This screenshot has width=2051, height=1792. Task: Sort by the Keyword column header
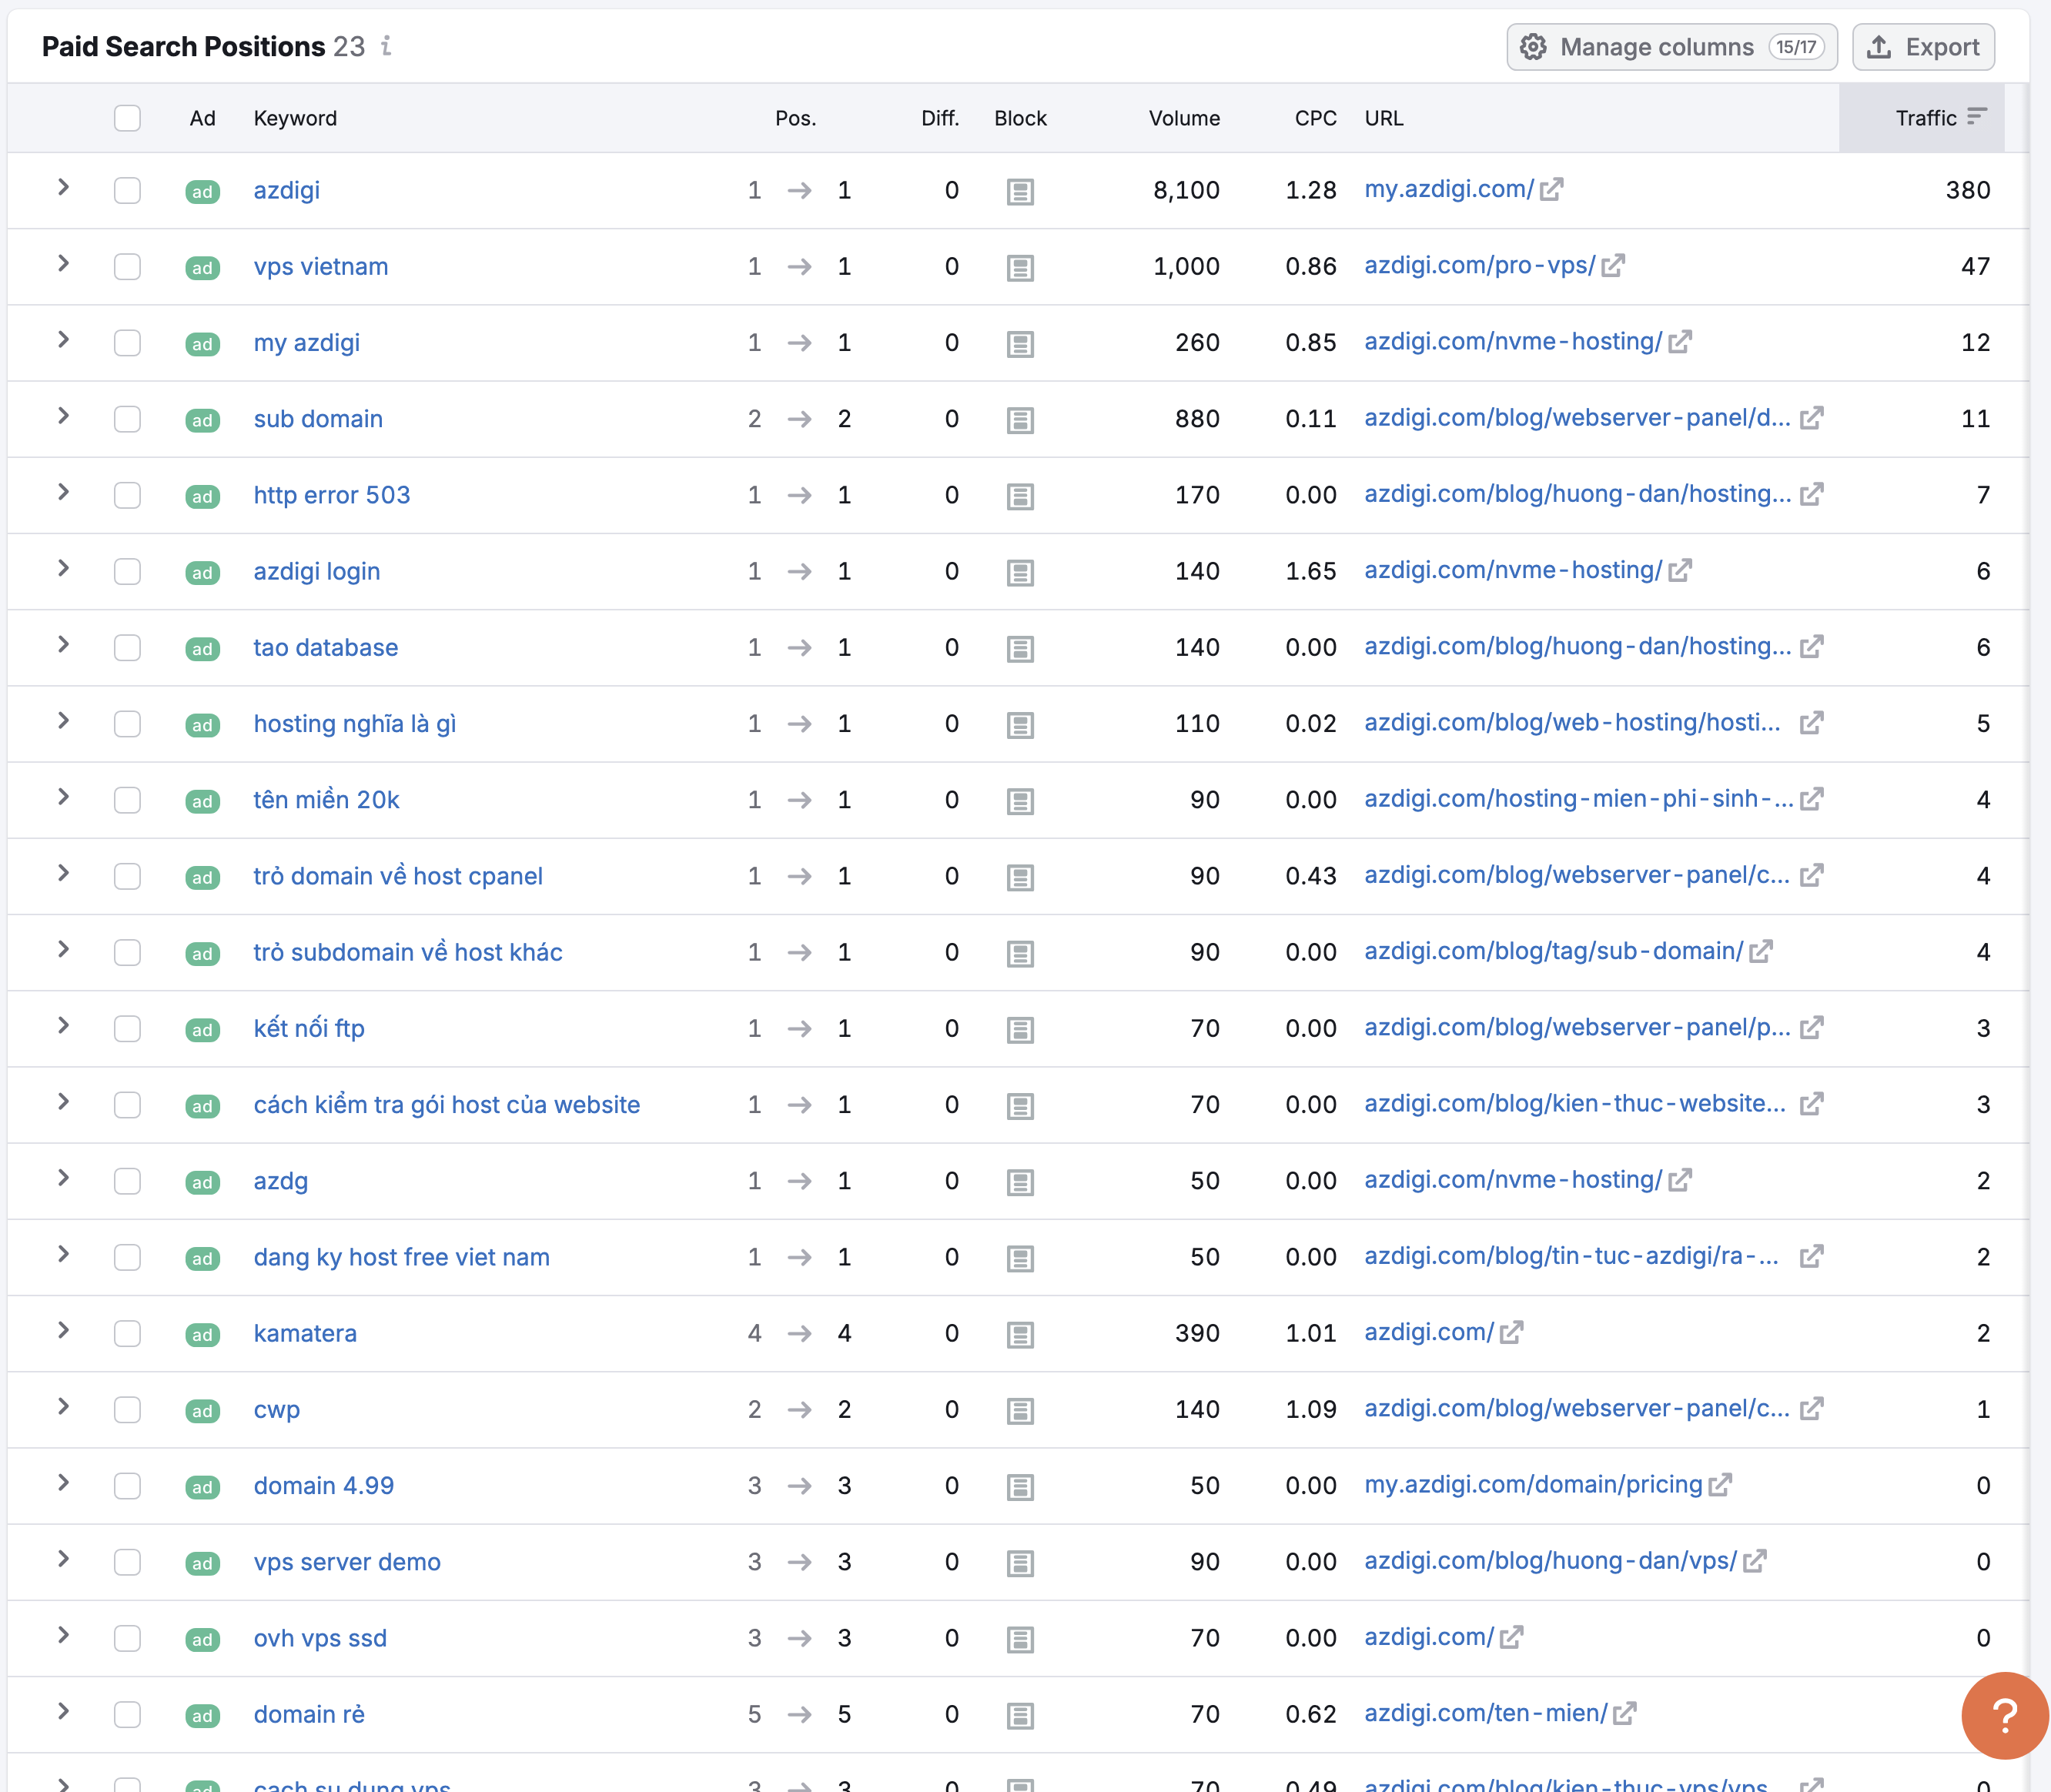click(295, 118)
